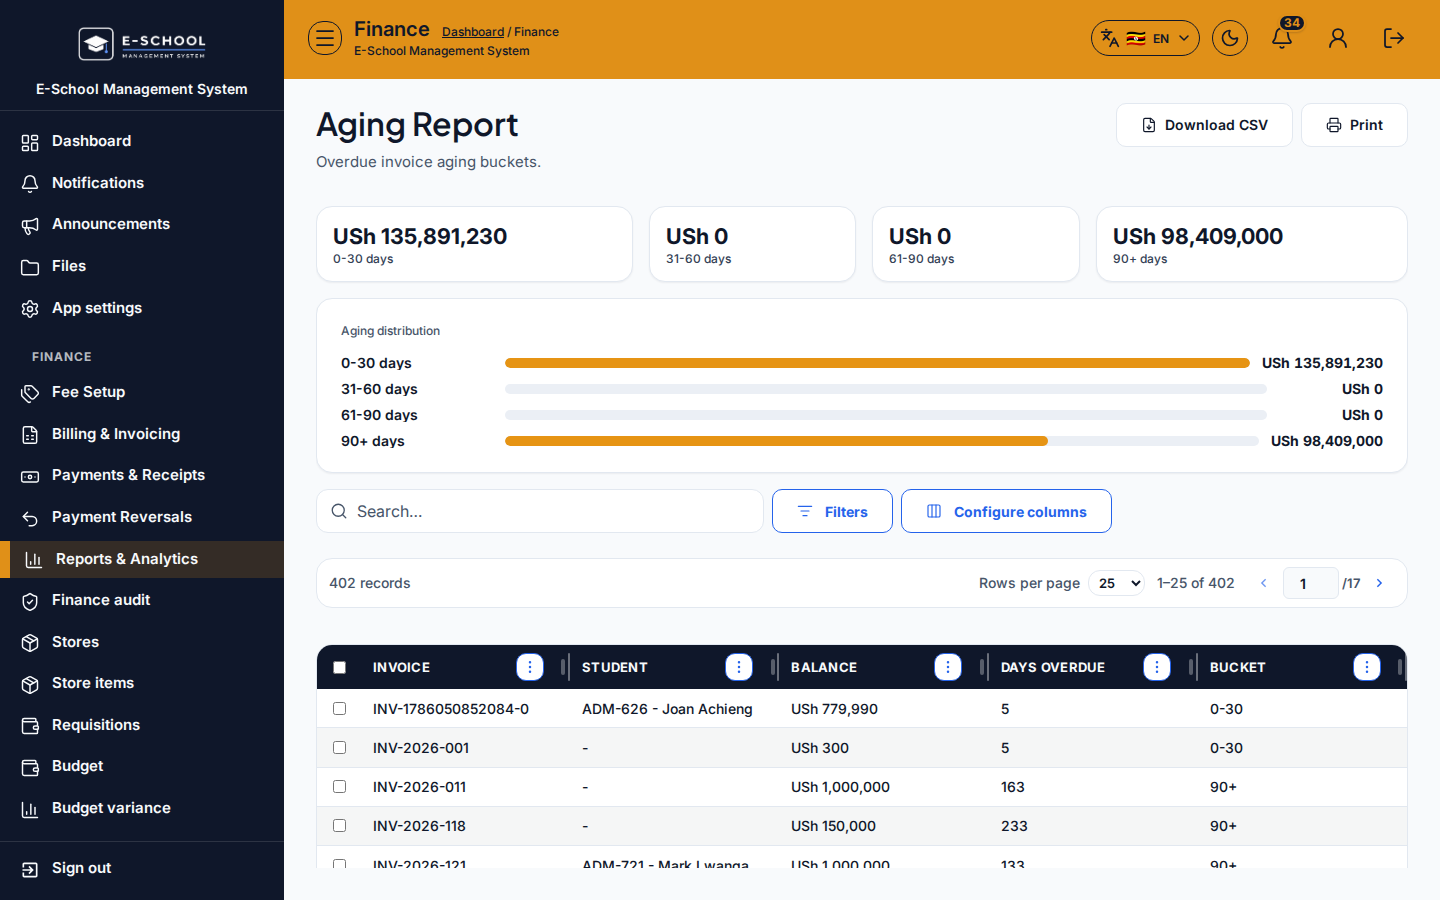
Task: Click student cell ADM-626 - Joan Achieng
Action: 667,709
